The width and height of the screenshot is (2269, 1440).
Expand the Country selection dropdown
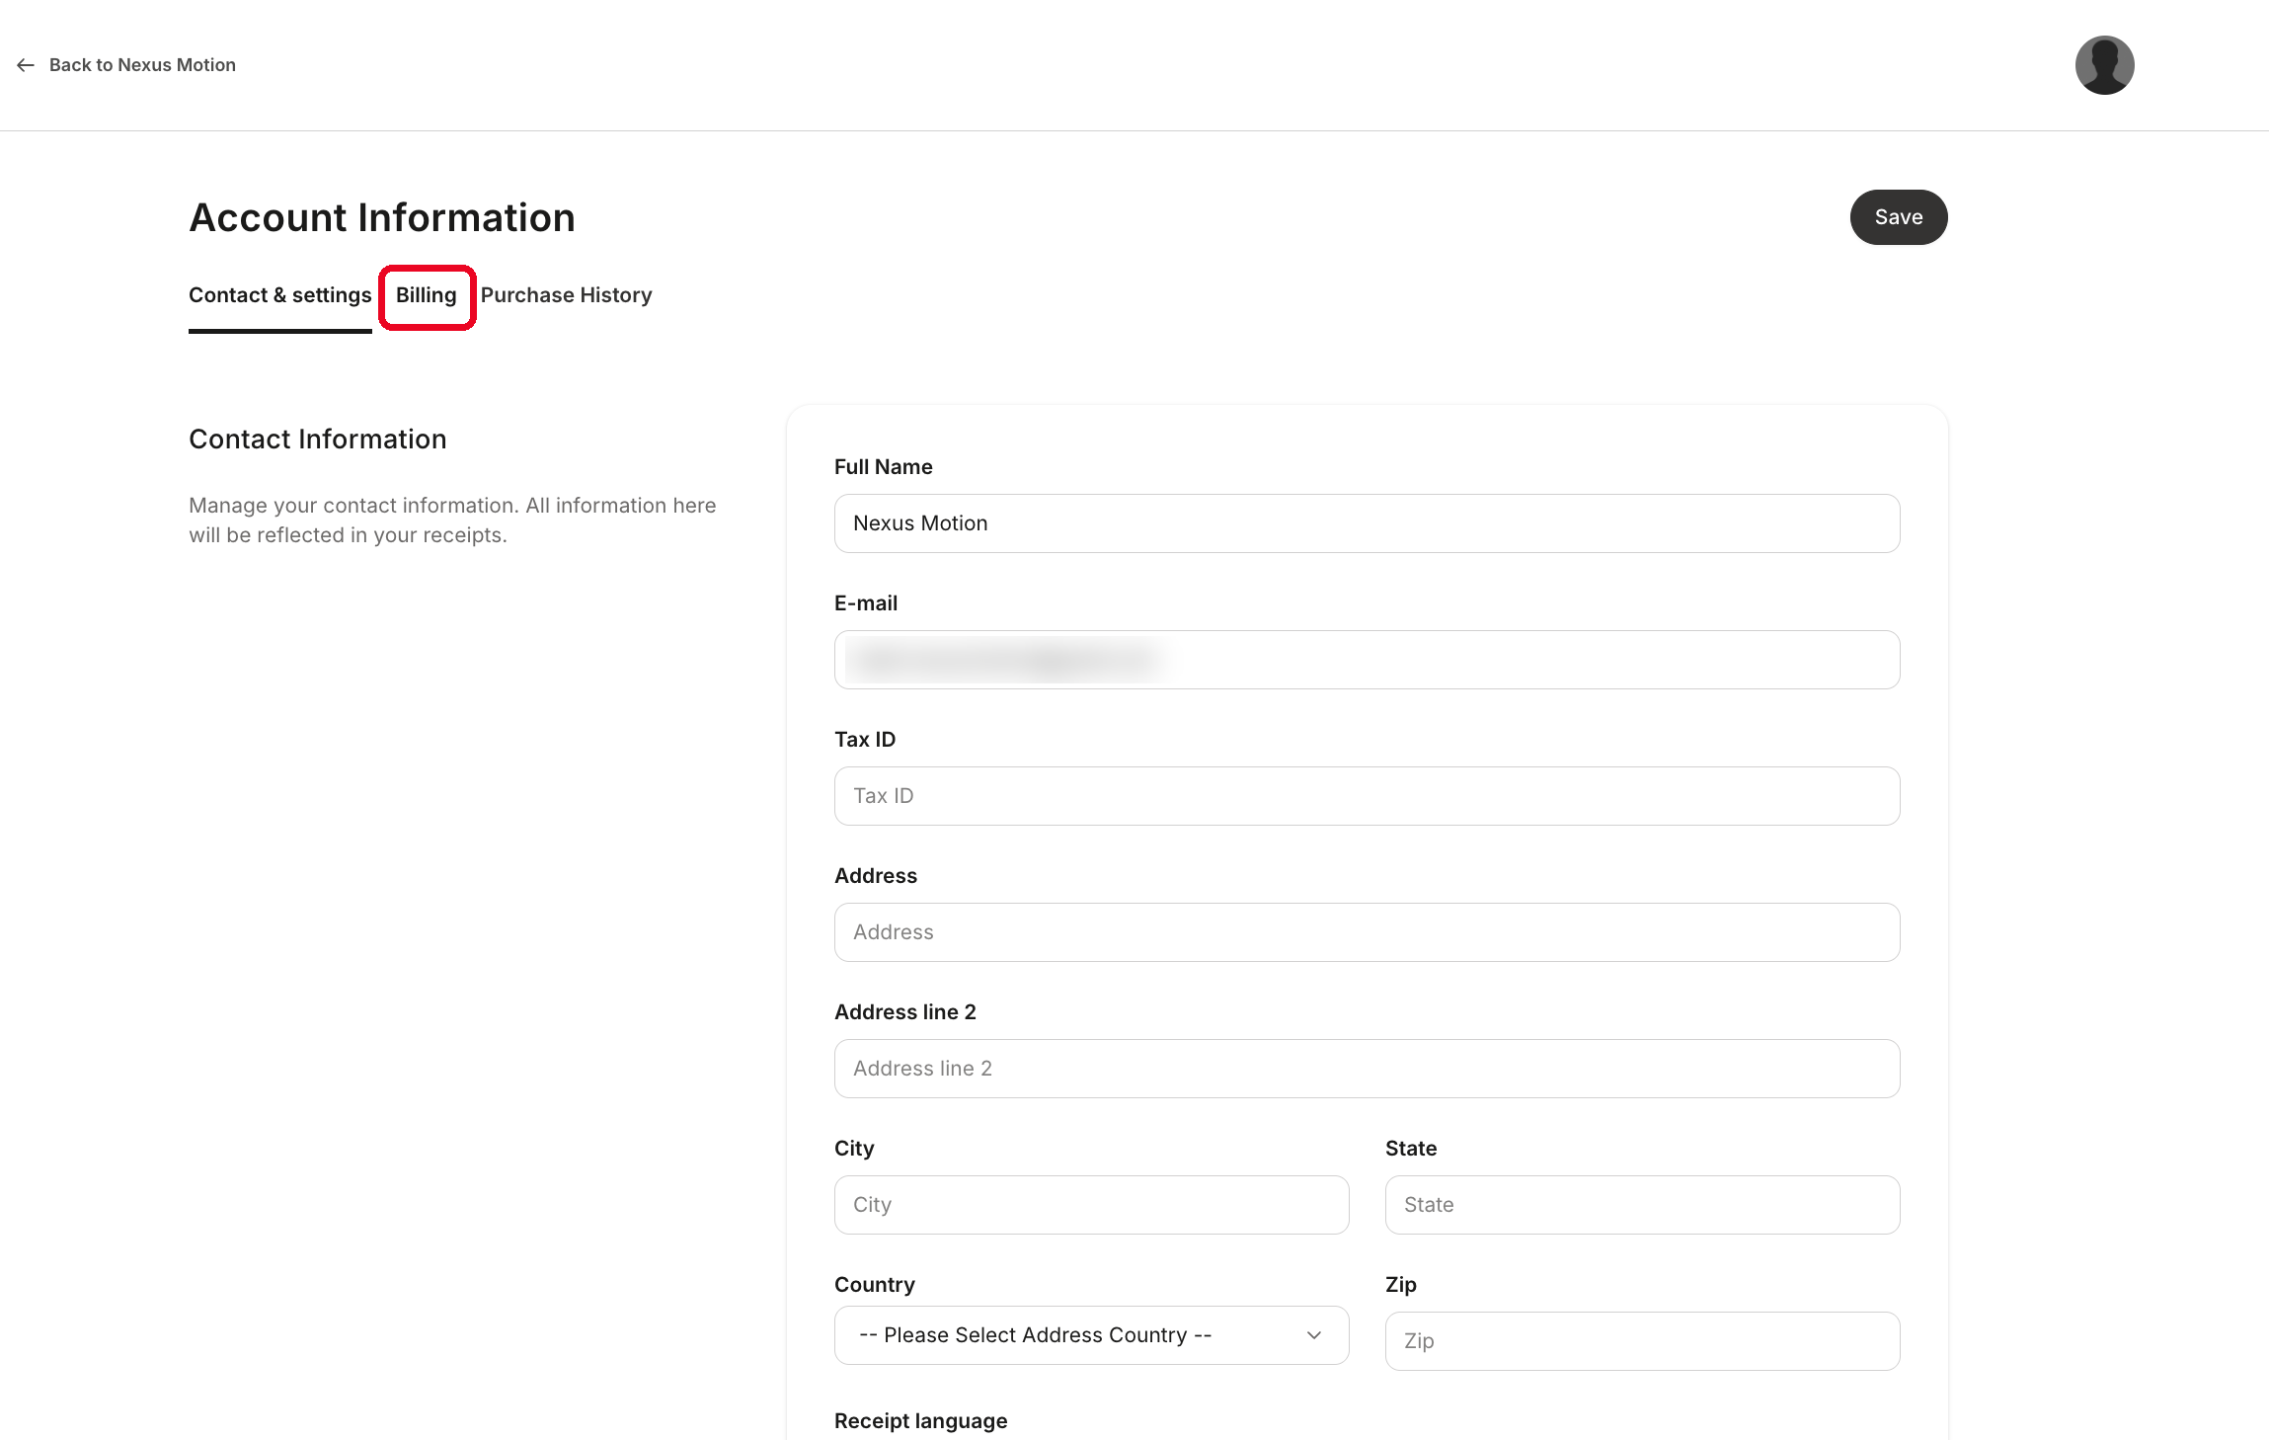point(1091,1335)
